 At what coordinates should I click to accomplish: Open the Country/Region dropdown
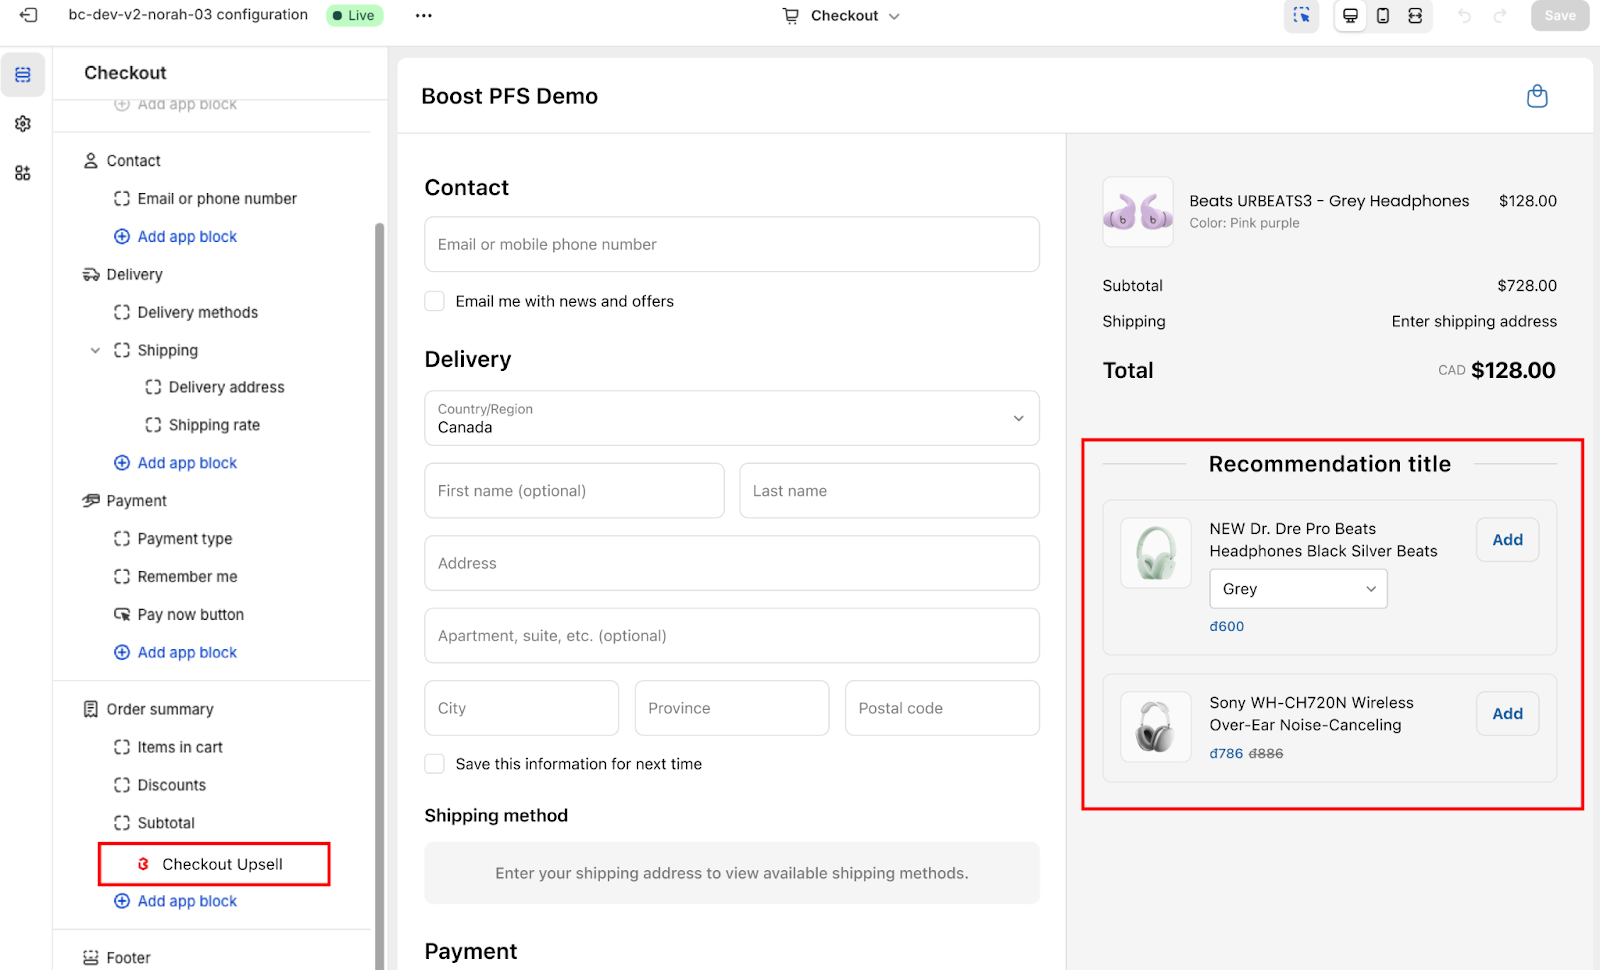[x=732, y=418]
